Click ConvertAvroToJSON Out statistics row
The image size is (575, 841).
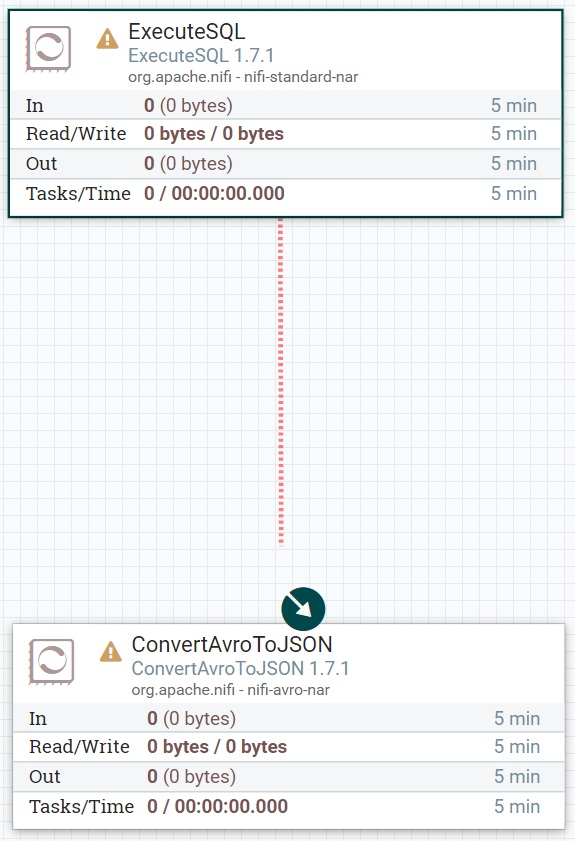289,777
